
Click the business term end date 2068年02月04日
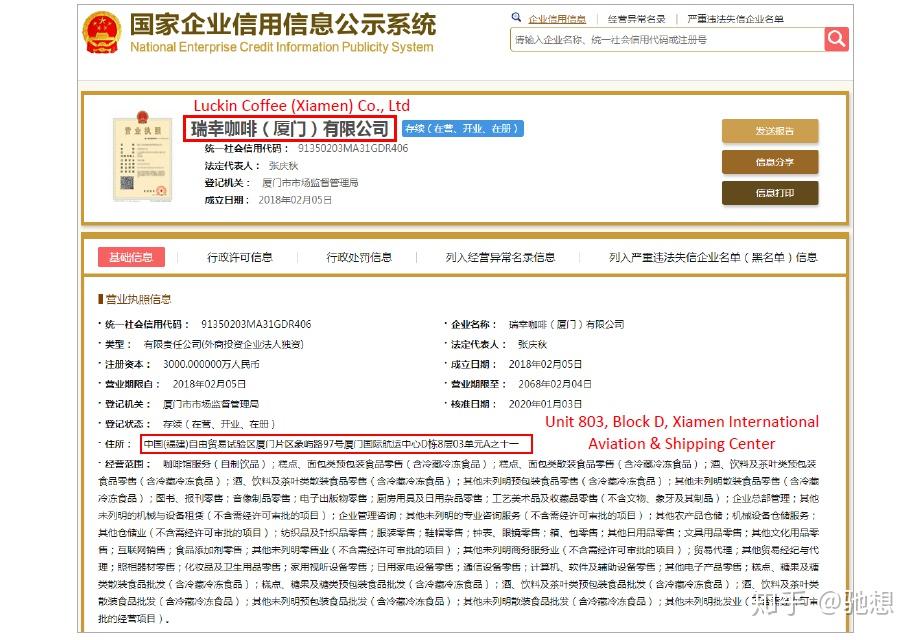(x=554, y=384)
